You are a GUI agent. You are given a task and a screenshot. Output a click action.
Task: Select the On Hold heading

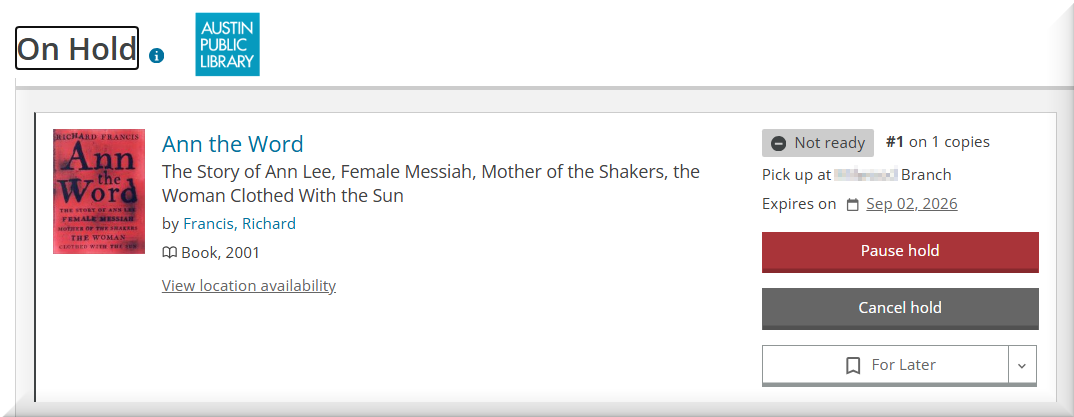click(77, 48)
